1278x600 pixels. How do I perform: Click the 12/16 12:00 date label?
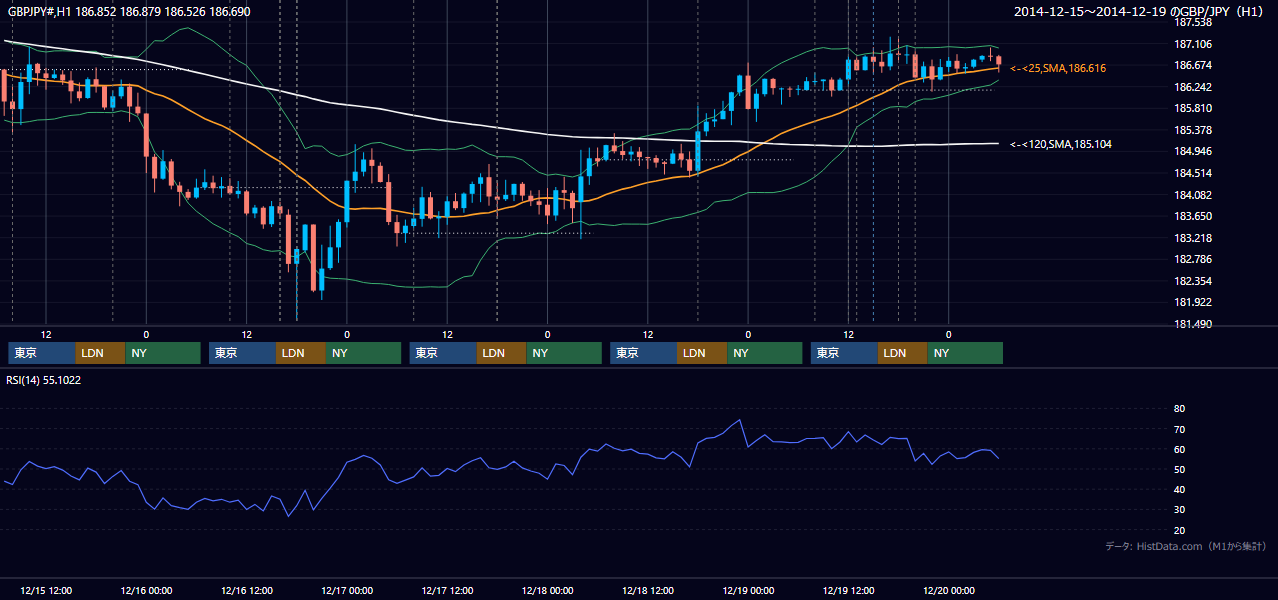[x=247, y=590]
